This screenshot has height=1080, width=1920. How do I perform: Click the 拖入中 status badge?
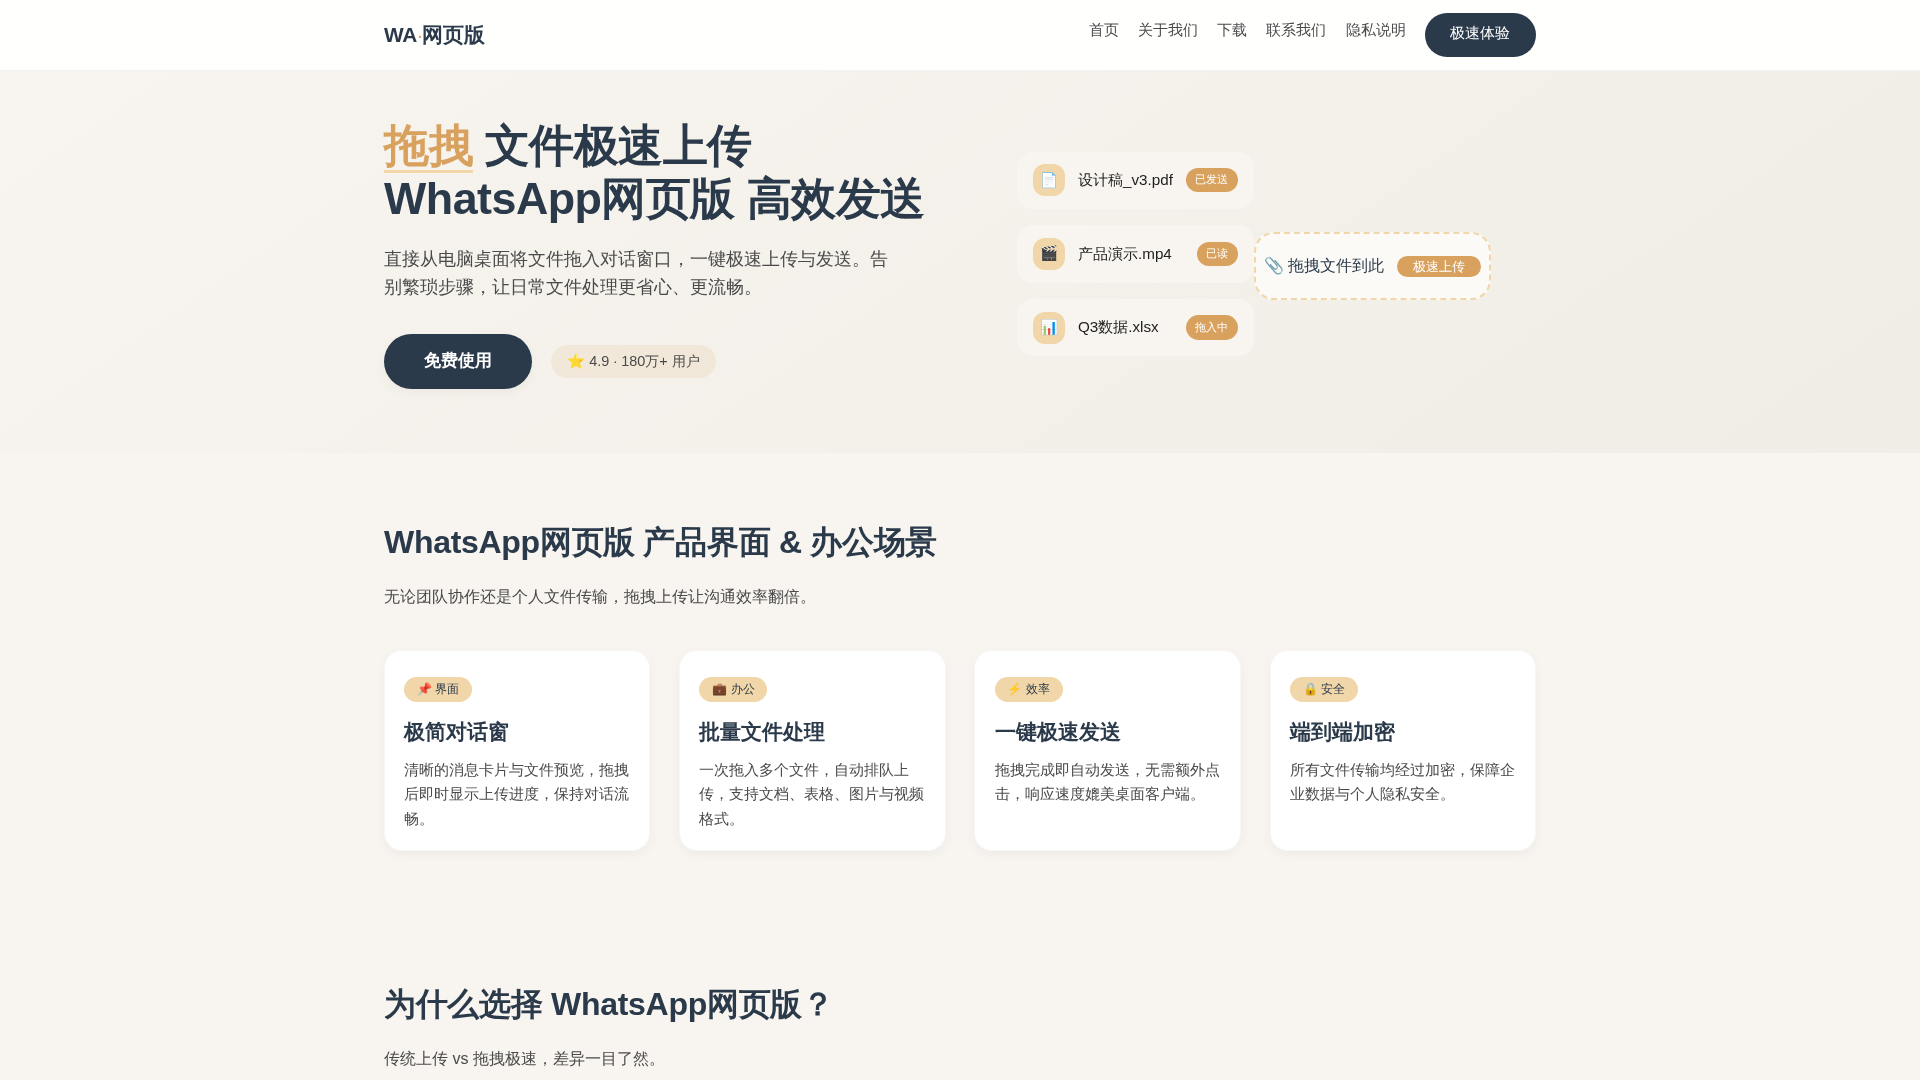point(1211,327)
